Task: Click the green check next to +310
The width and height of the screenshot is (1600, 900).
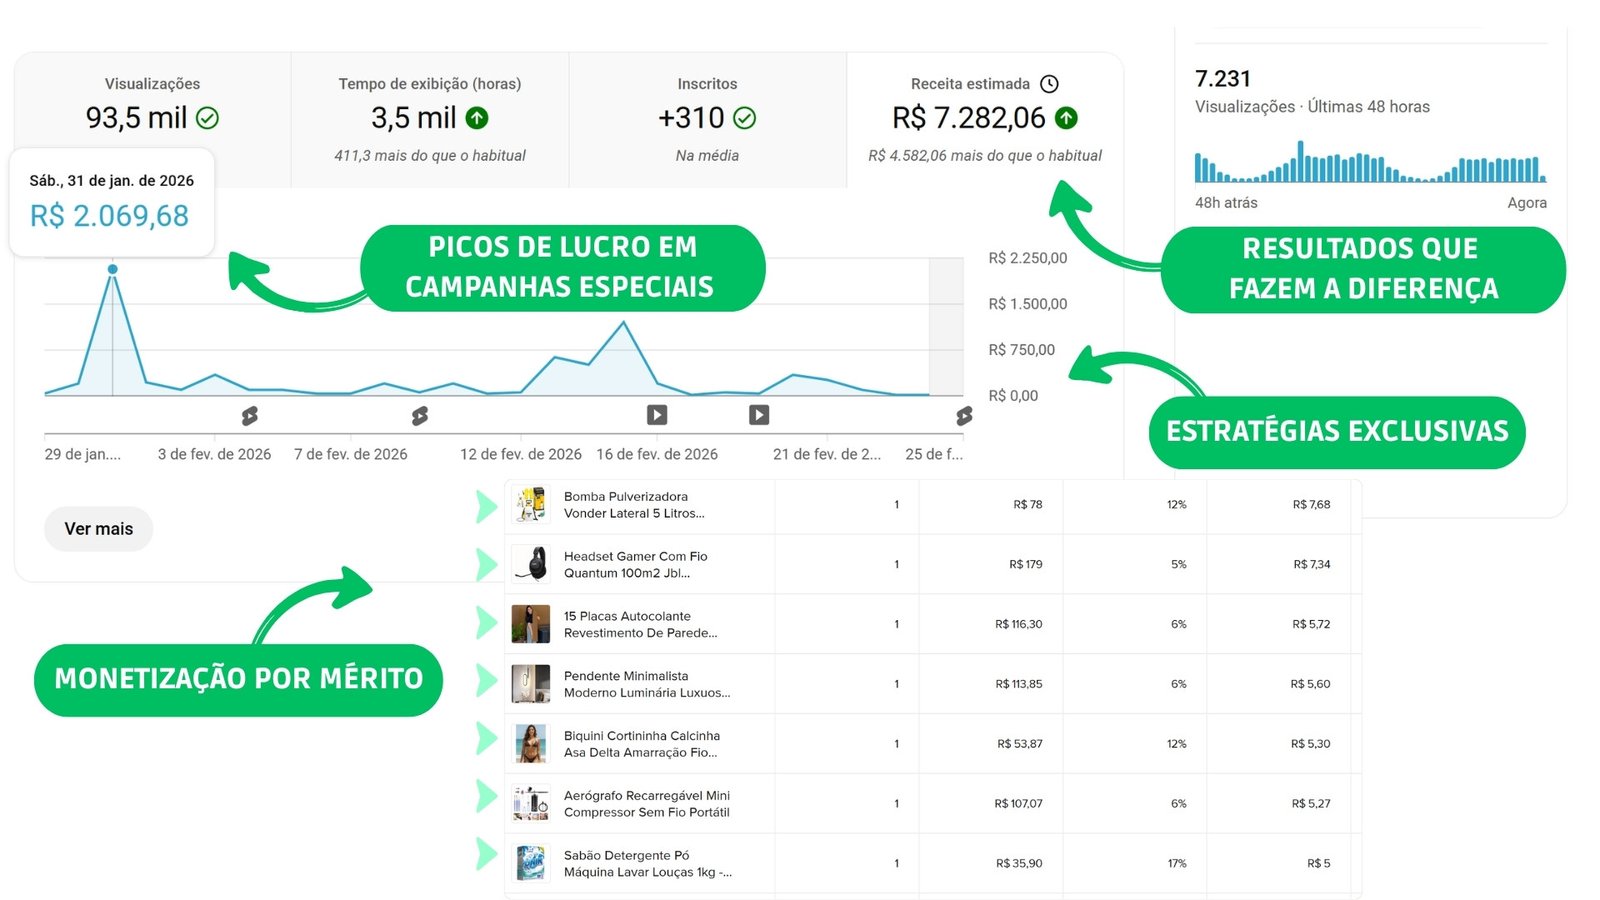Action: point(745,118)
